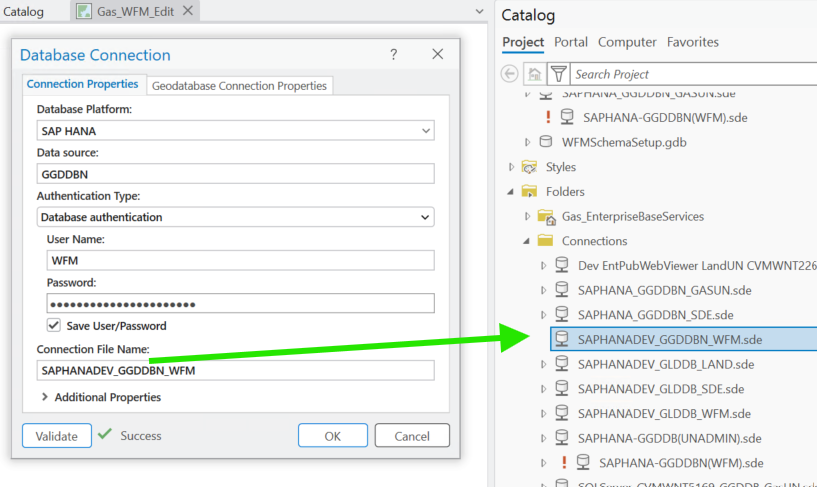This screenshot has width=817, height=487.
Task: Expand the Gas_EnterpriseBaseServices folder node
Action: pyautogui.click(x=527, y=216)
